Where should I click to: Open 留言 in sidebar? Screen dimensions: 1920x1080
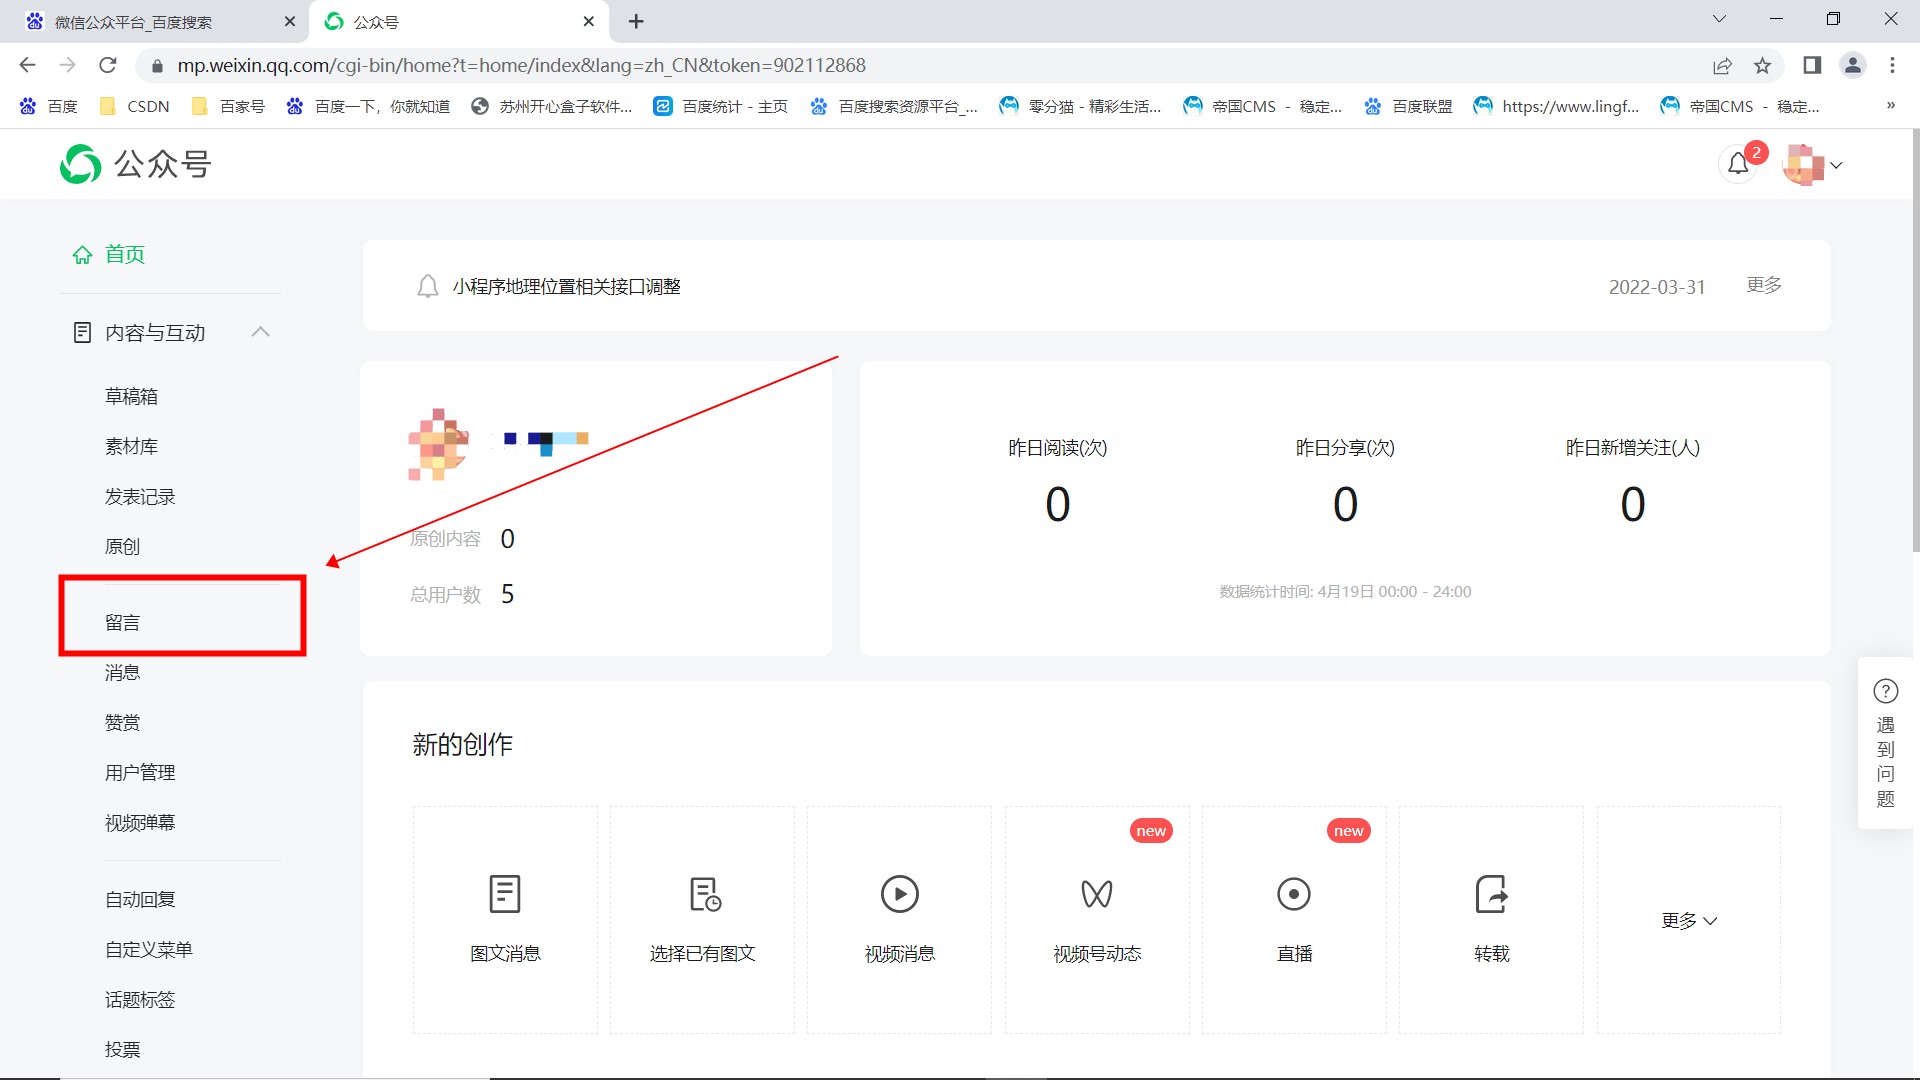click(x=122, y=622)
